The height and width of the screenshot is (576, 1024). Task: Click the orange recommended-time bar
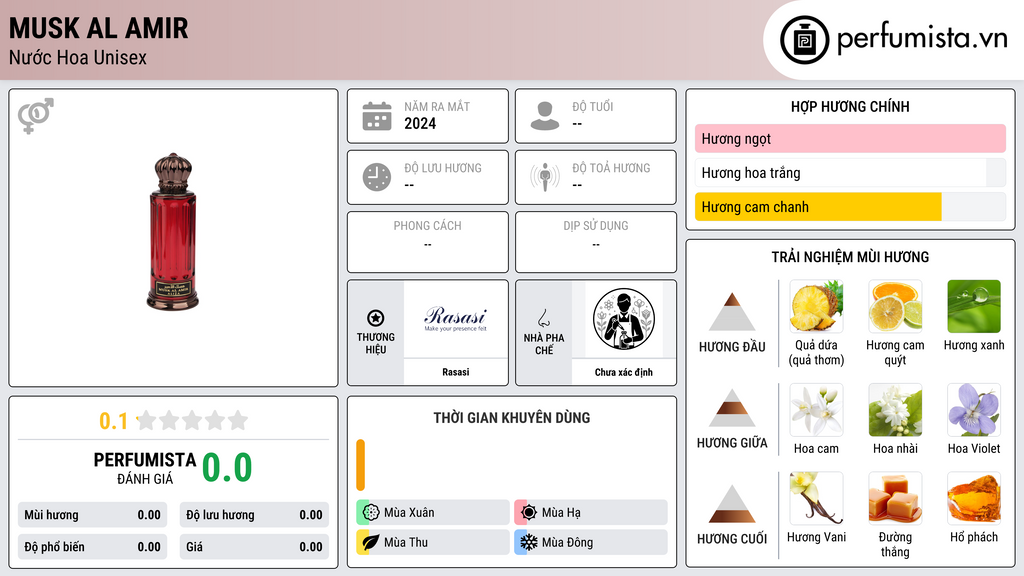click(360, 465)
